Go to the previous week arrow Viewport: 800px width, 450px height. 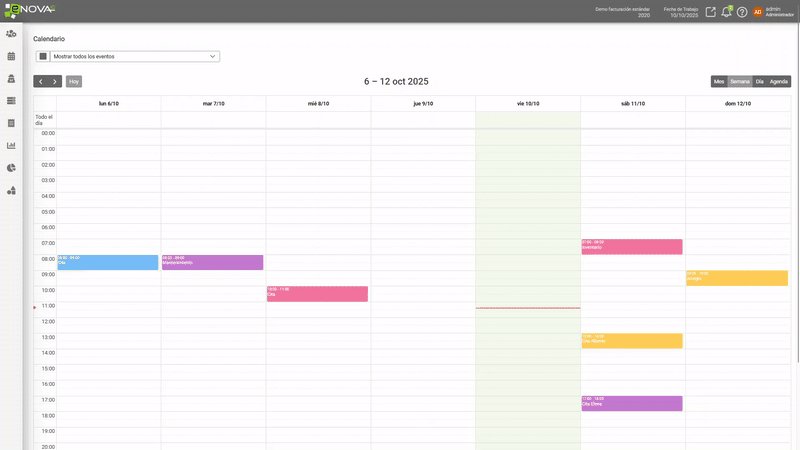click(x=40, y=82)
